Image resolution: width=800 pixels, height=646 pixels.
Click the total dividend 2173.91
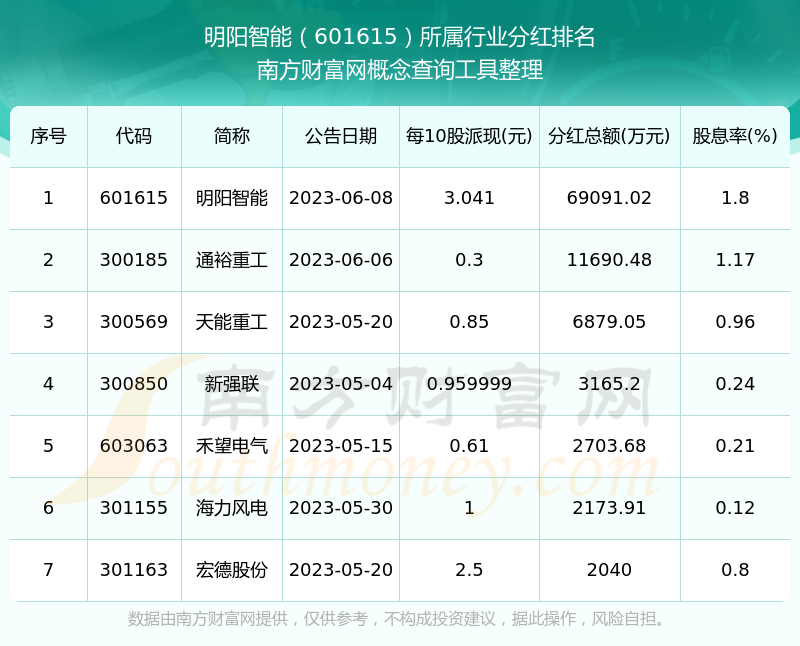609,508
